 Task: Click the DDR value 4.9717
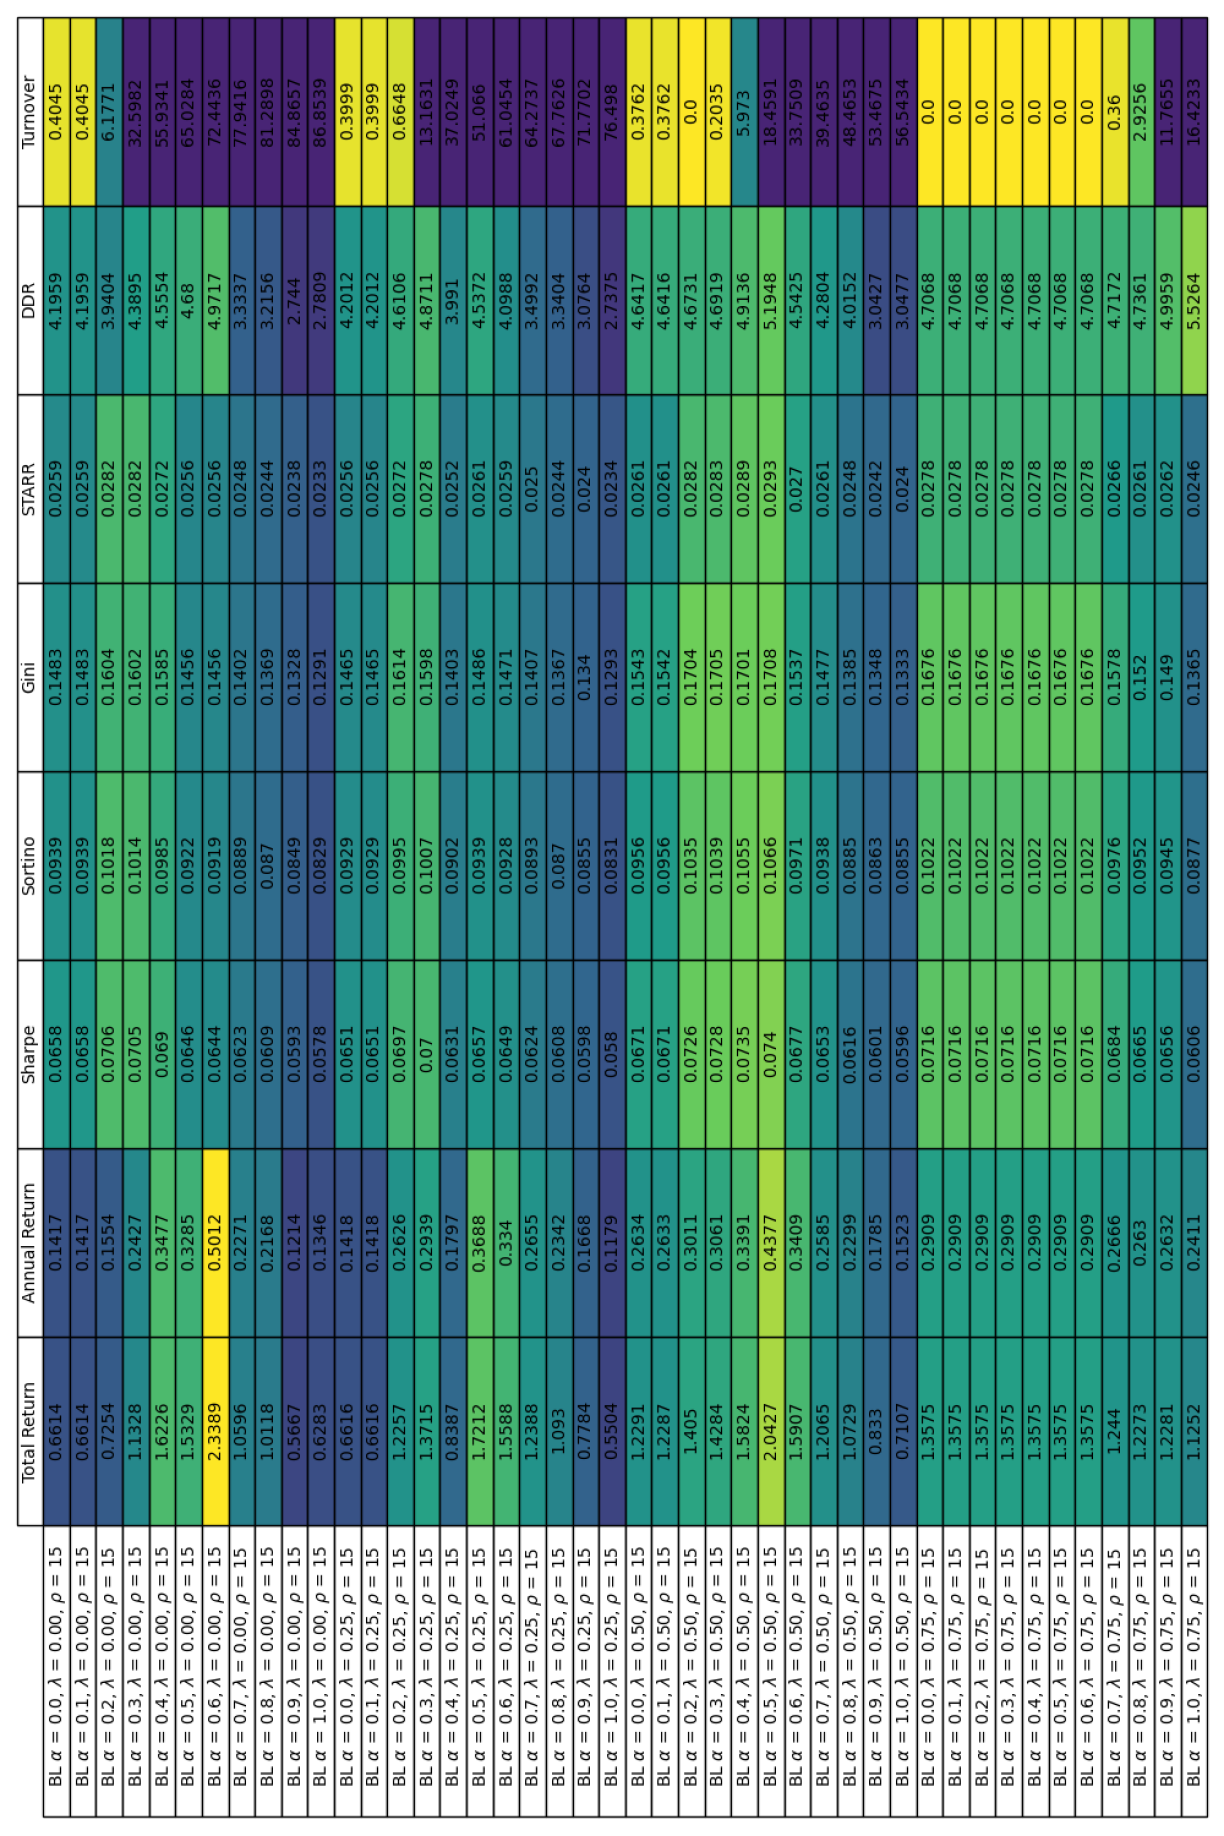(215, 300)
